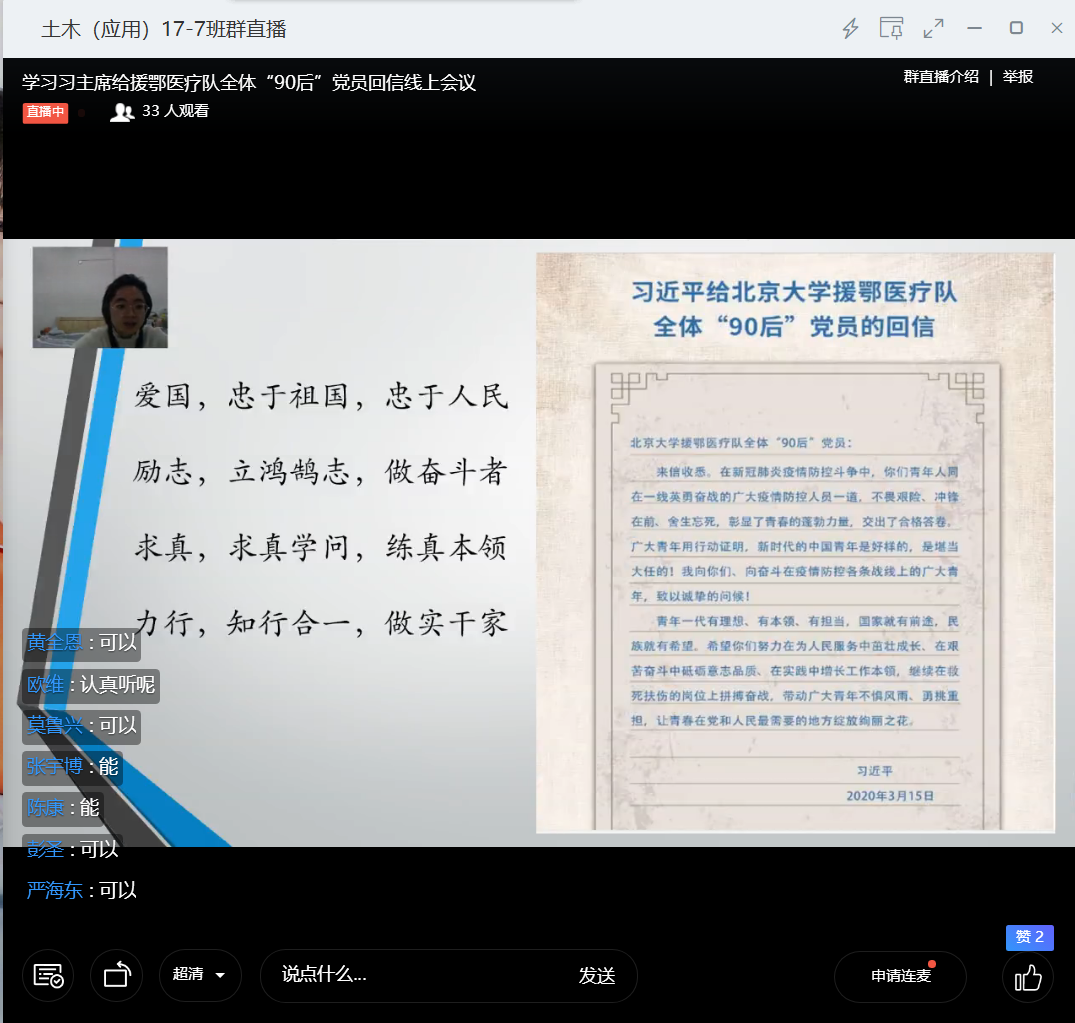
Task: Click the rotate screen icon
Action: (x=116, y=976)
